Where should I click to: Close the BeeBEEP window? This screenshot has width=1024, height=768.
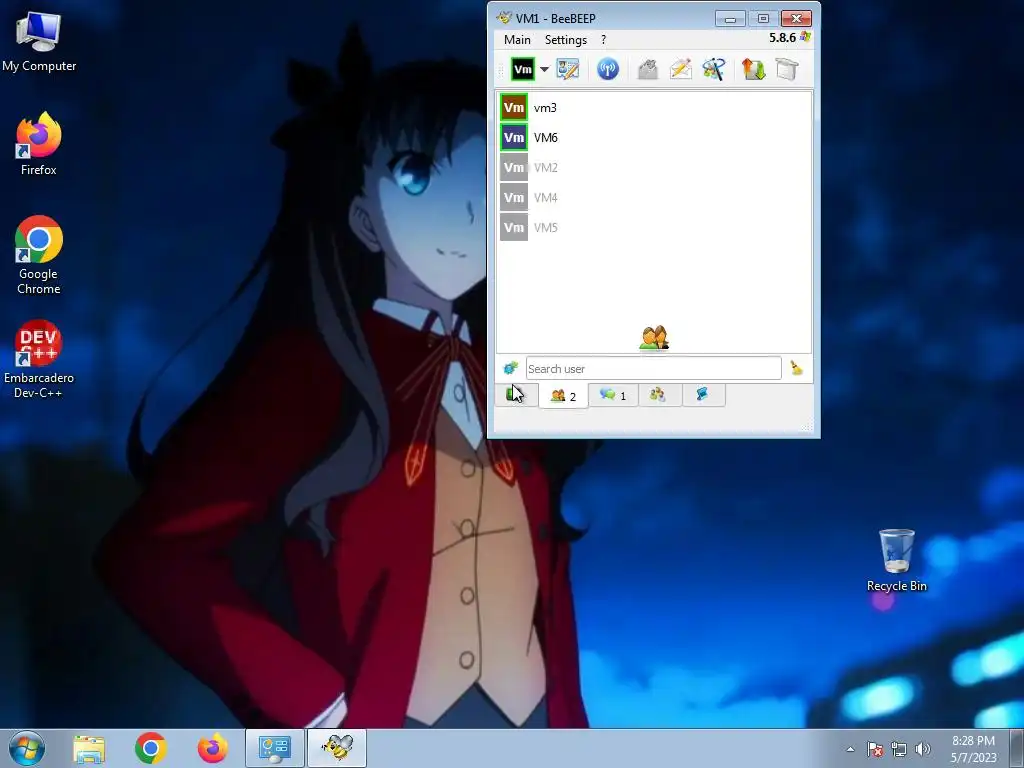click(x=796, y=19)
